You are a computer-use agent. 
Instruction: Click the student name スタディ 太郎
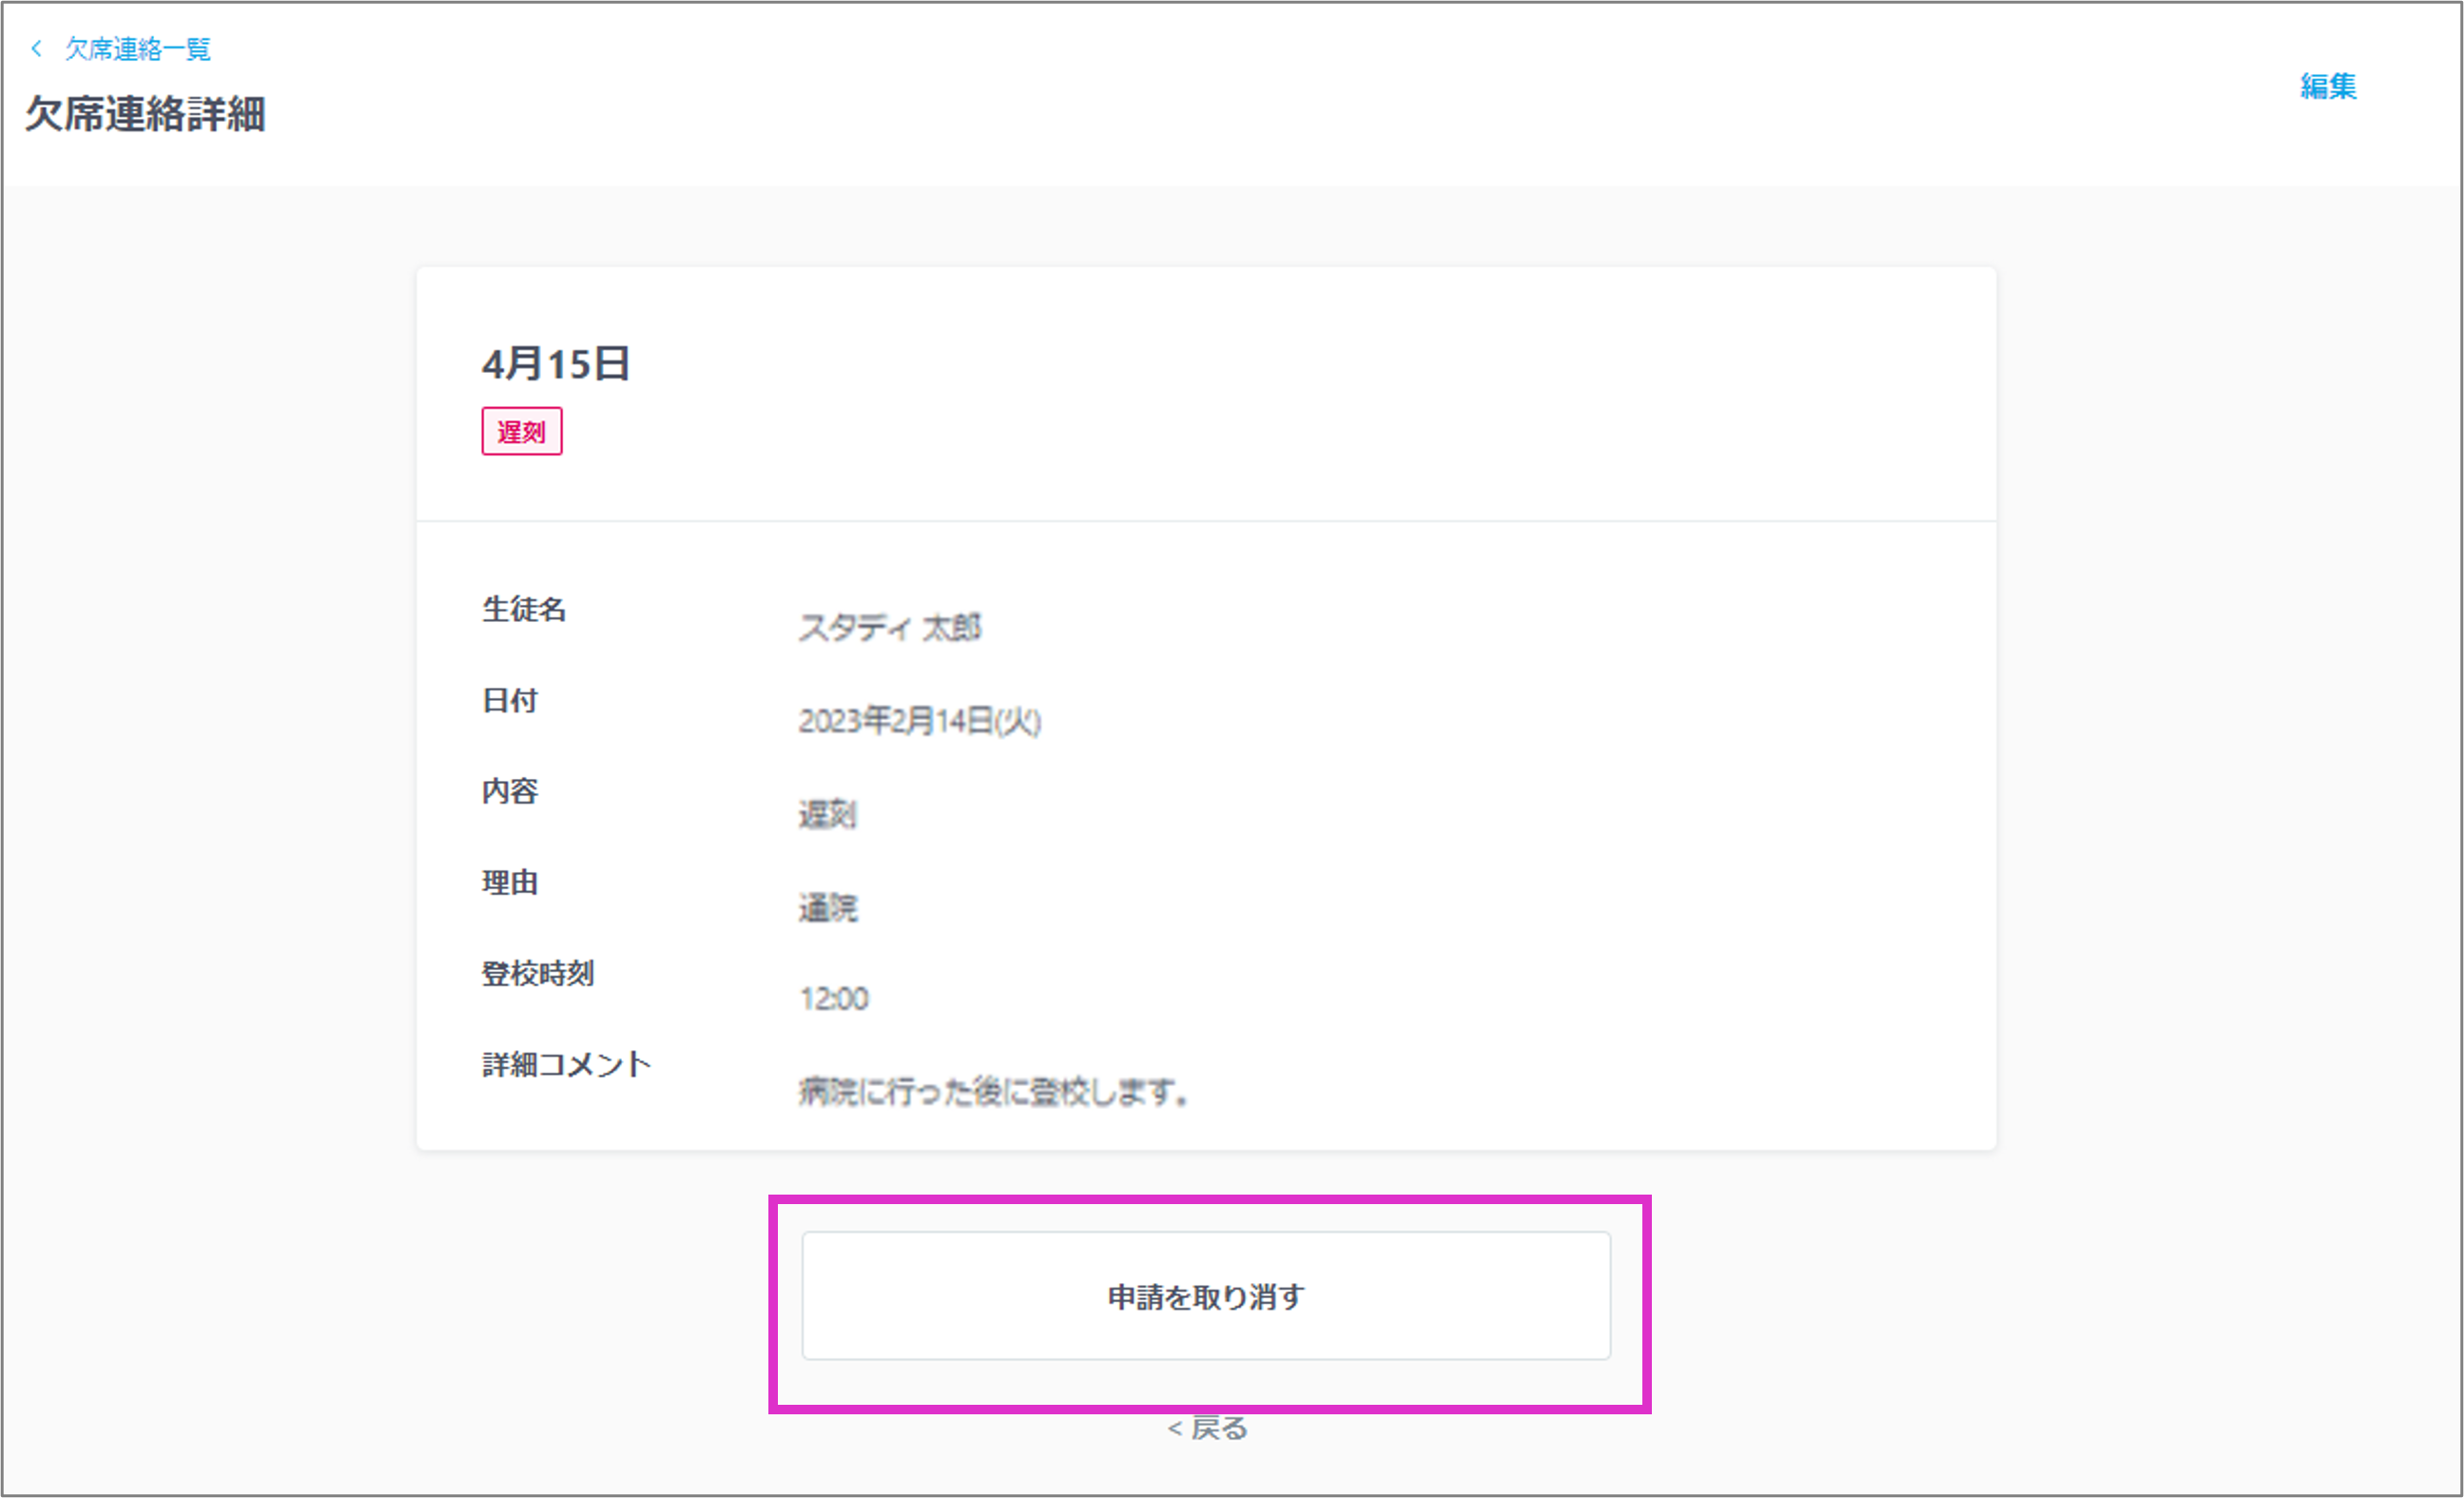pos(890,628)
